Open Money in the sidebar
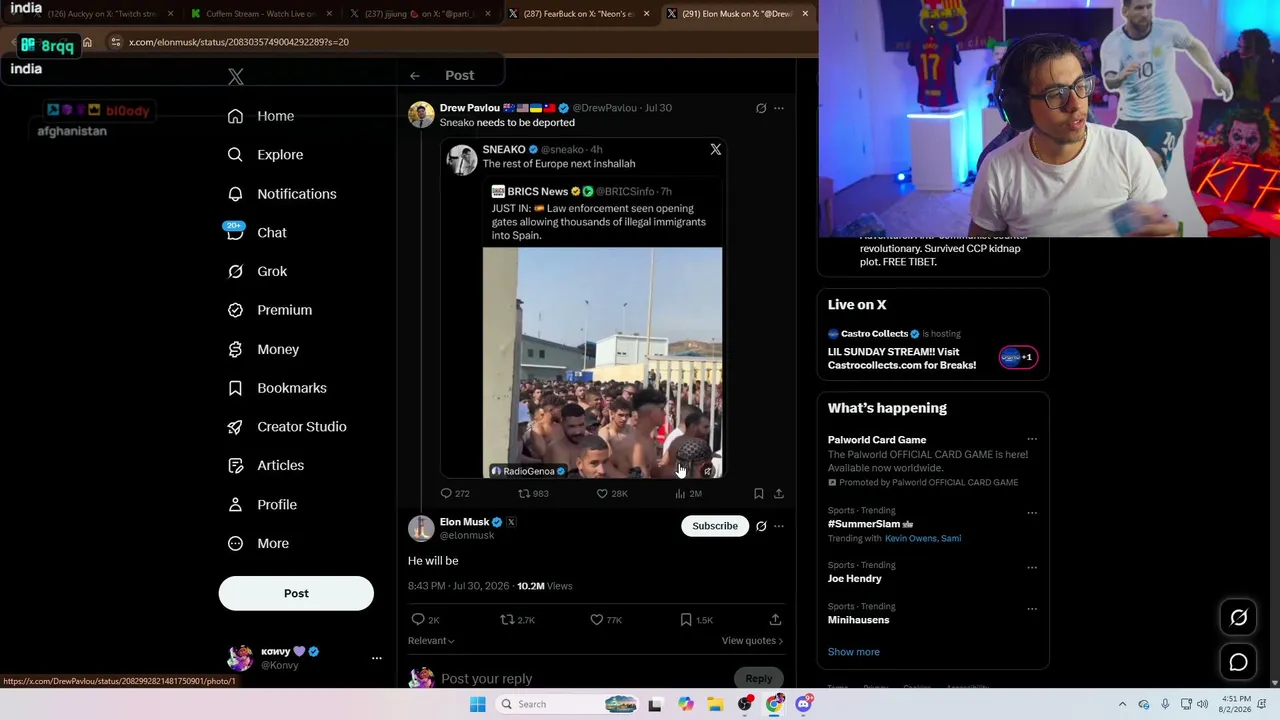The width and height of the screenshot is (1280, 720). coord(262,349)
